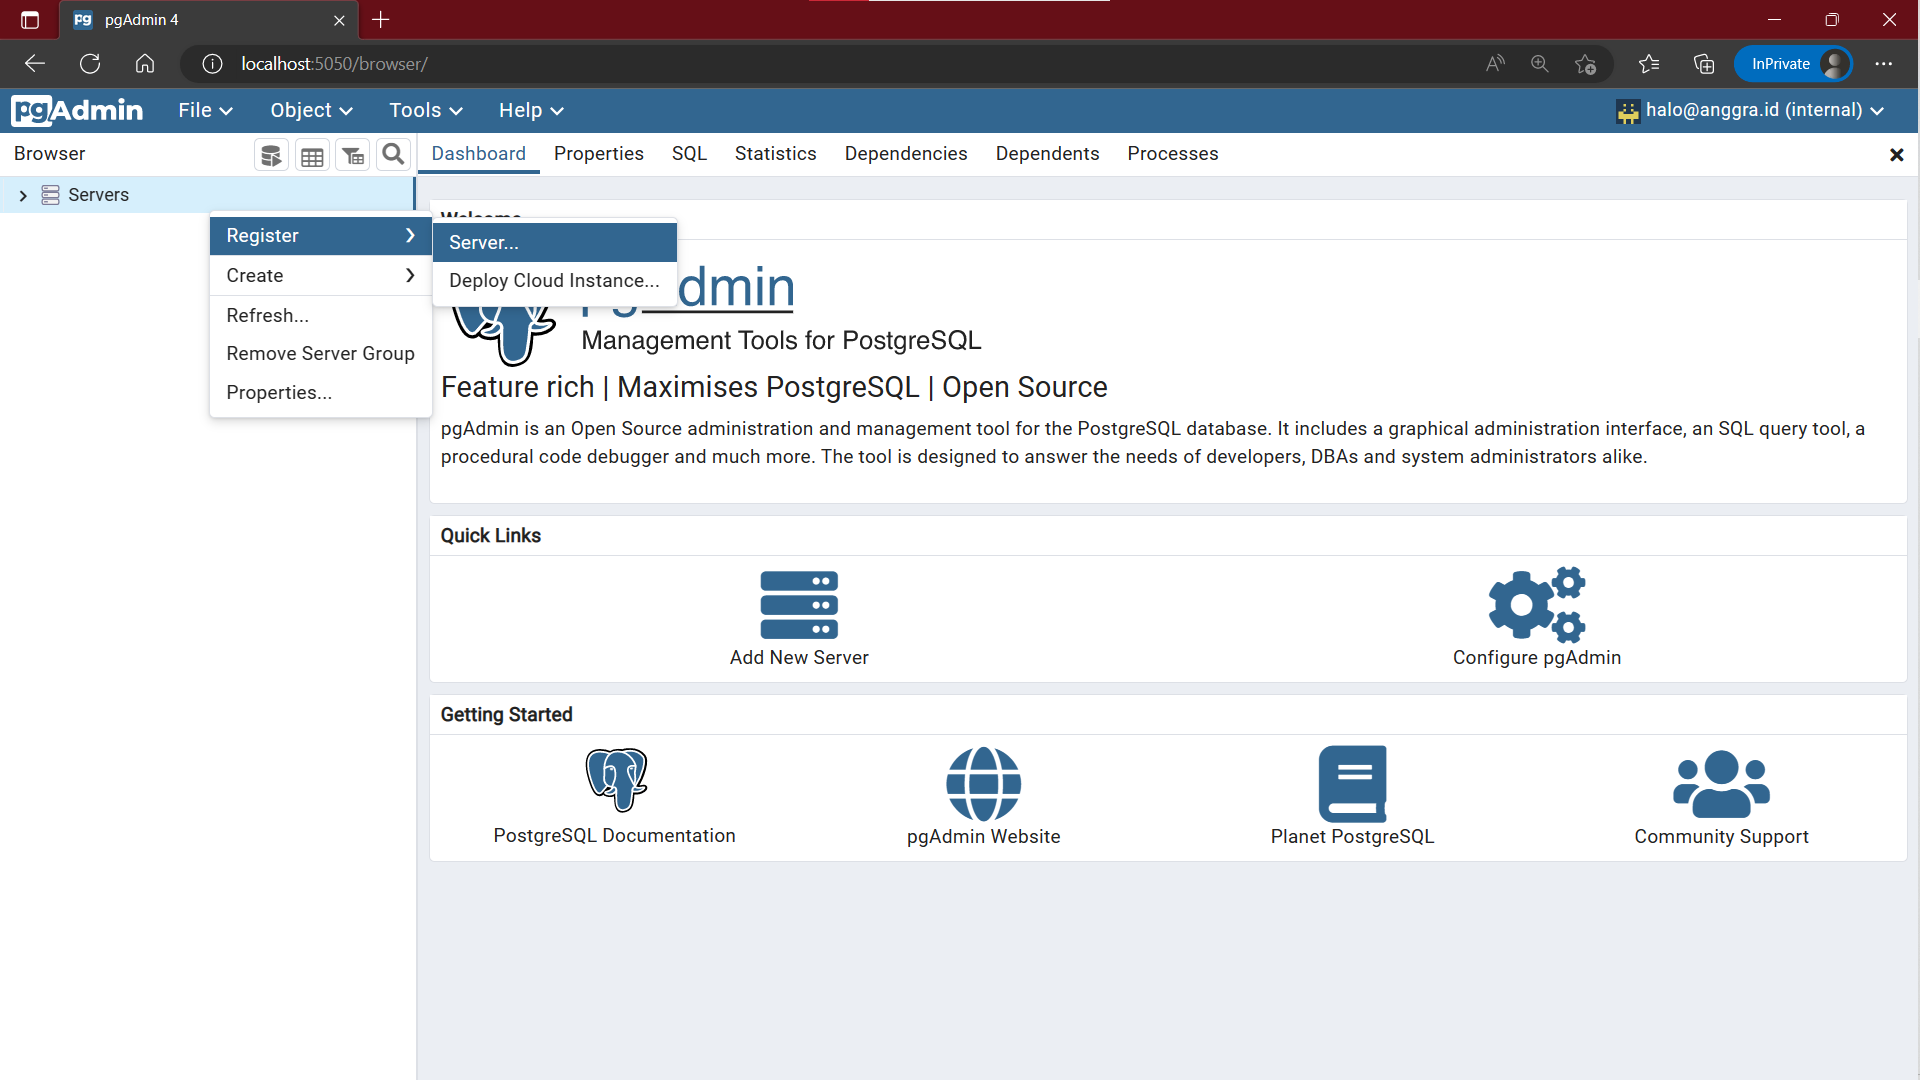Click the Filtered Rows icon in Browser toolbar
1920x1080 pixels.
353,155
